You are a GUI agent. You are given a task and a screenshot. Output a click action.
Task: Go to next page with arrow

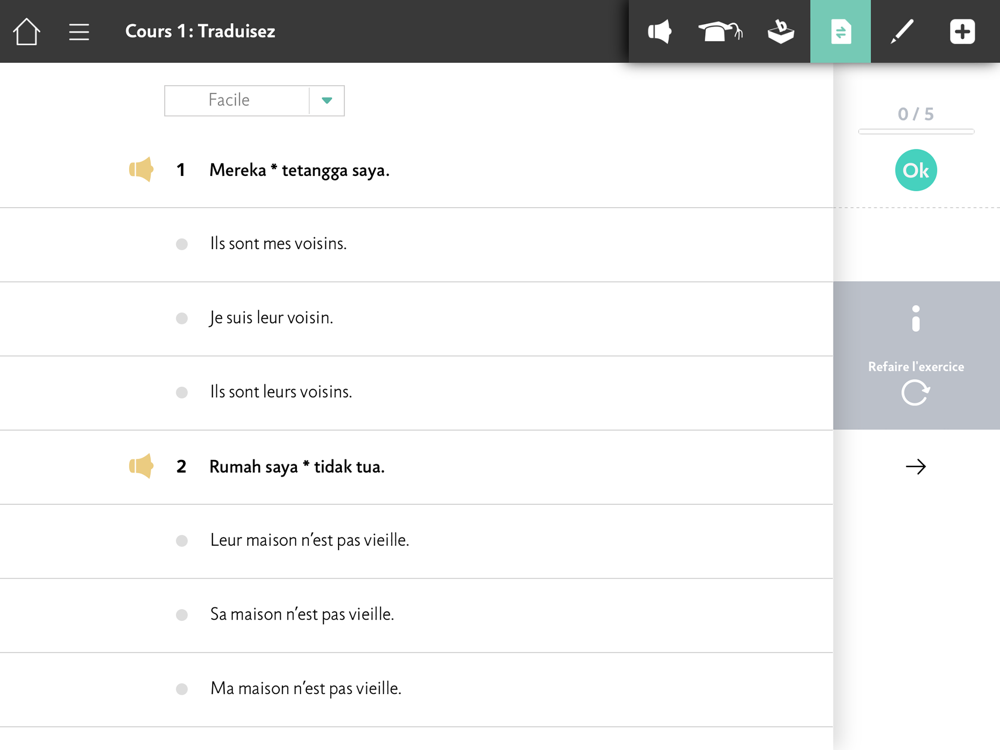(x=915, y=467)
